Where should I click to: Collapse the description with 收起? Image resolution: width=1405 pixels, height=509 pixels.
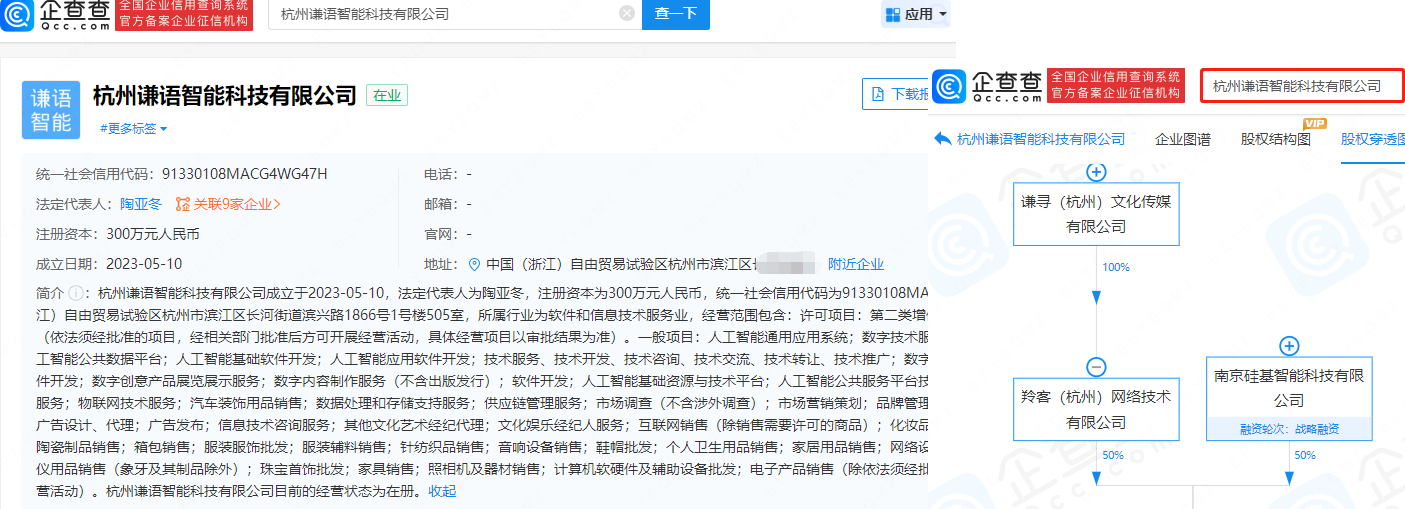pos(442,491)
